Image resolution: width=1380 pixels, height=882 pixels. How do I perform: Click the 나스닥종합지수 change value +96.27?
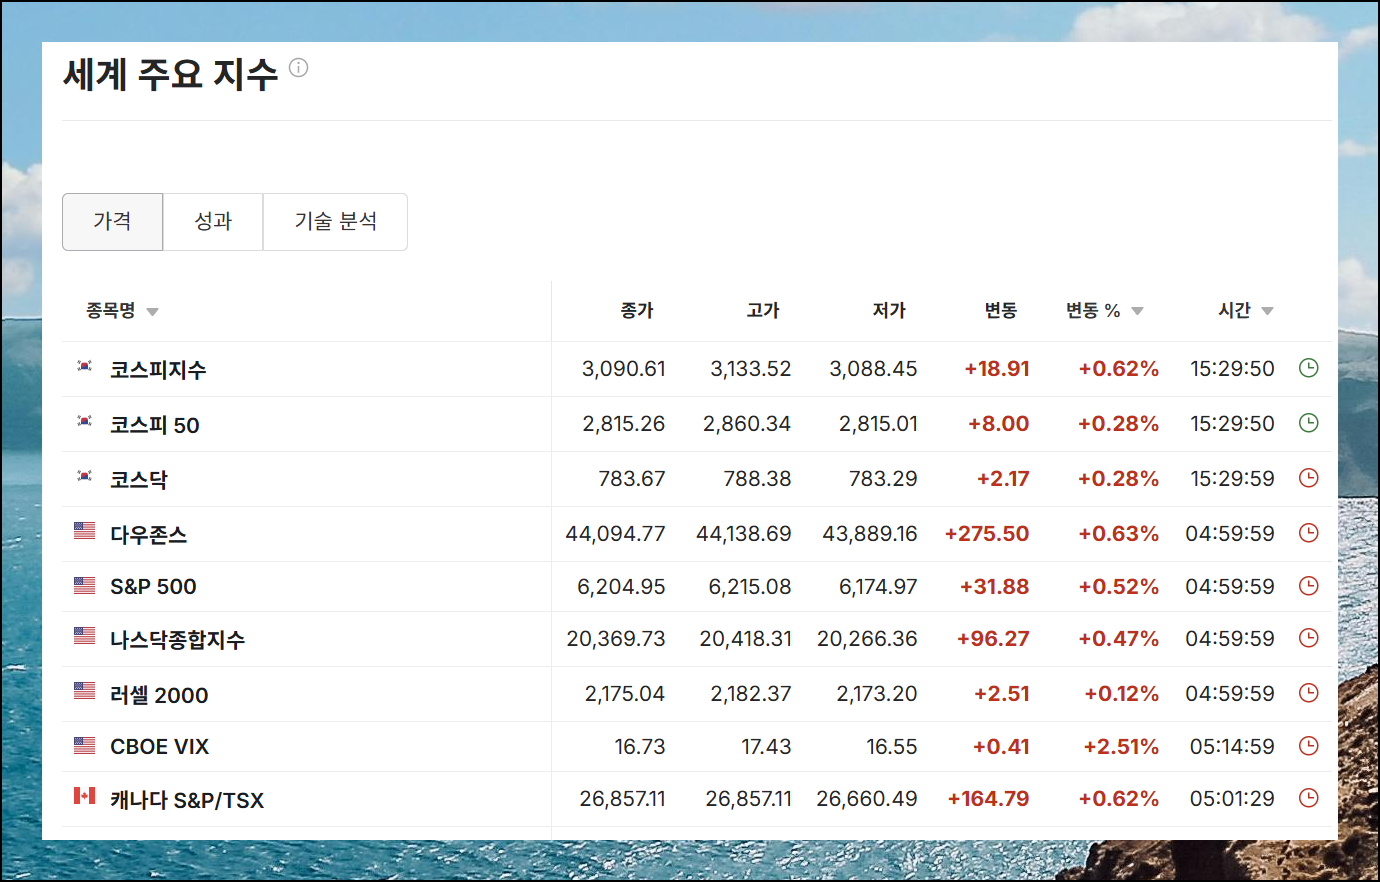click(x=993, y=639)
